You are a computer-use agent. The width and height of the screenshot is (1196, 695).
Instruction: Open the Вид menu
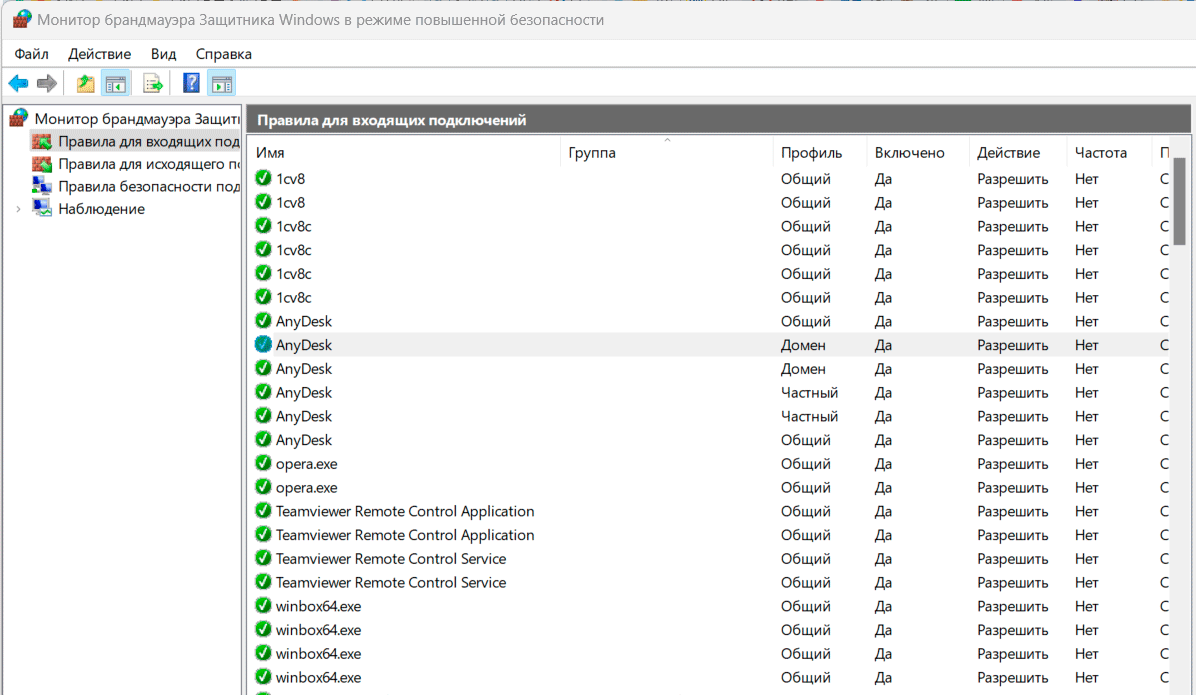pyautogui.click(x=163, y=54)
